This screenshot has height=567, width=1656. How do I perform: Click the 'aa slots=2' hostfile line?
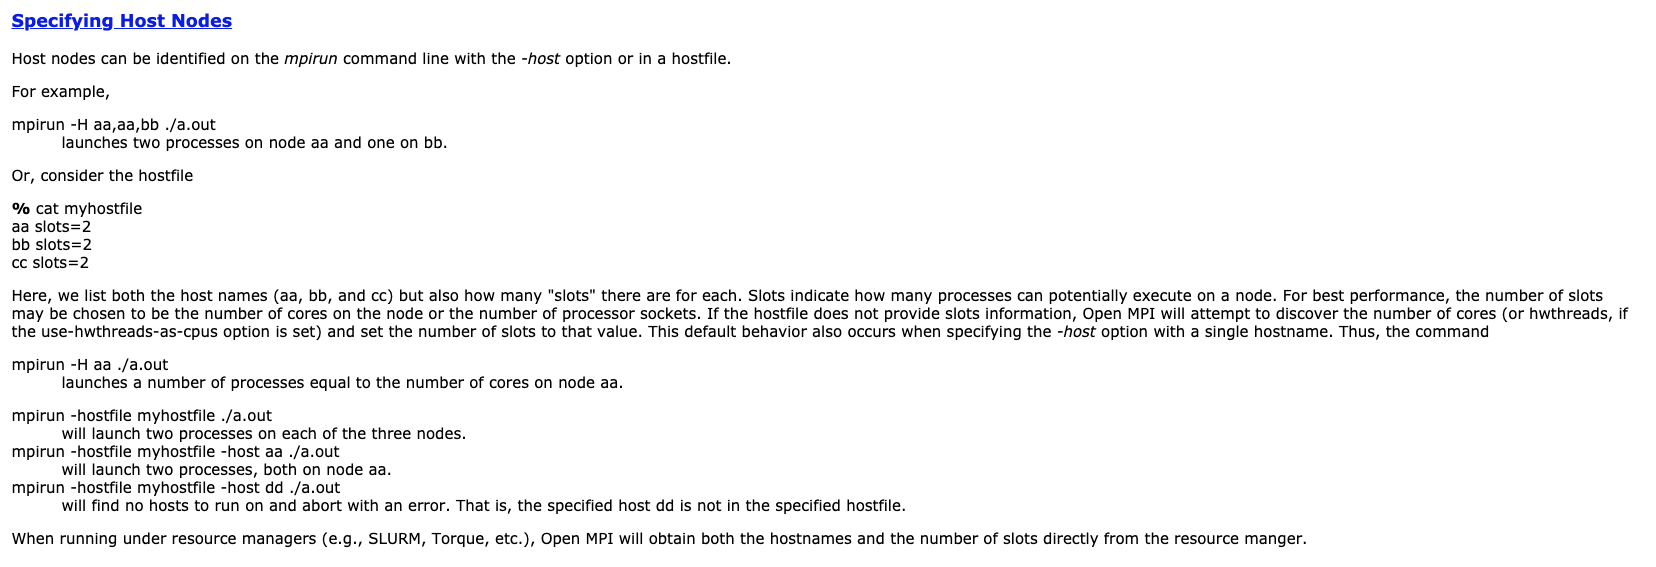point(52,227)
